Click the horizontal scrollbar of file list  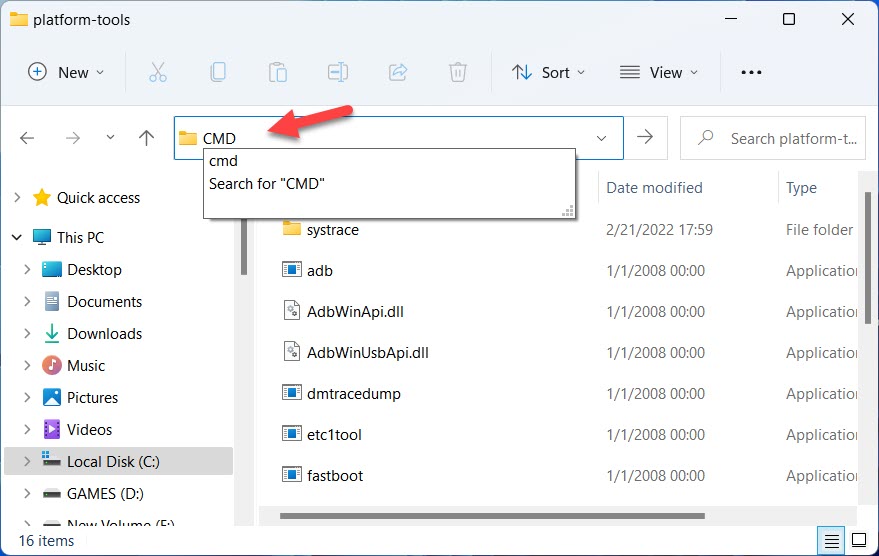tap(492, 516)
